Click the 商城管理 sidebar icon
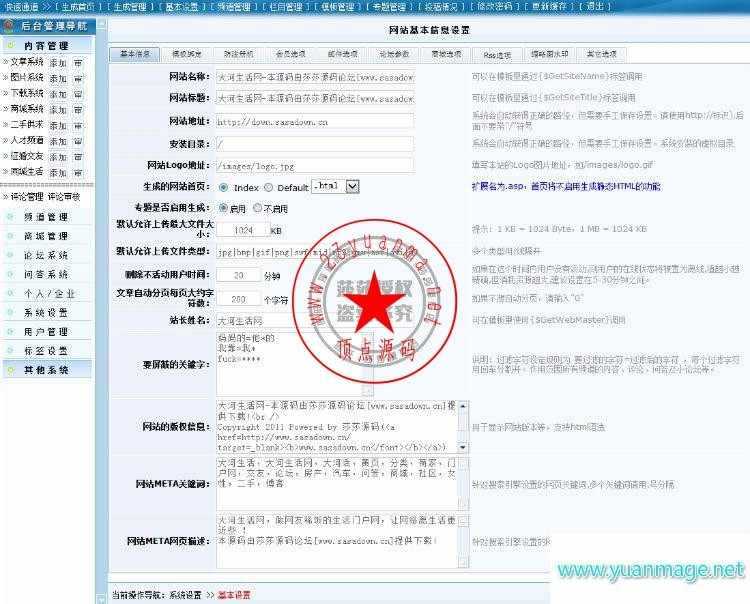750x604 pixels. coord(11,236)
